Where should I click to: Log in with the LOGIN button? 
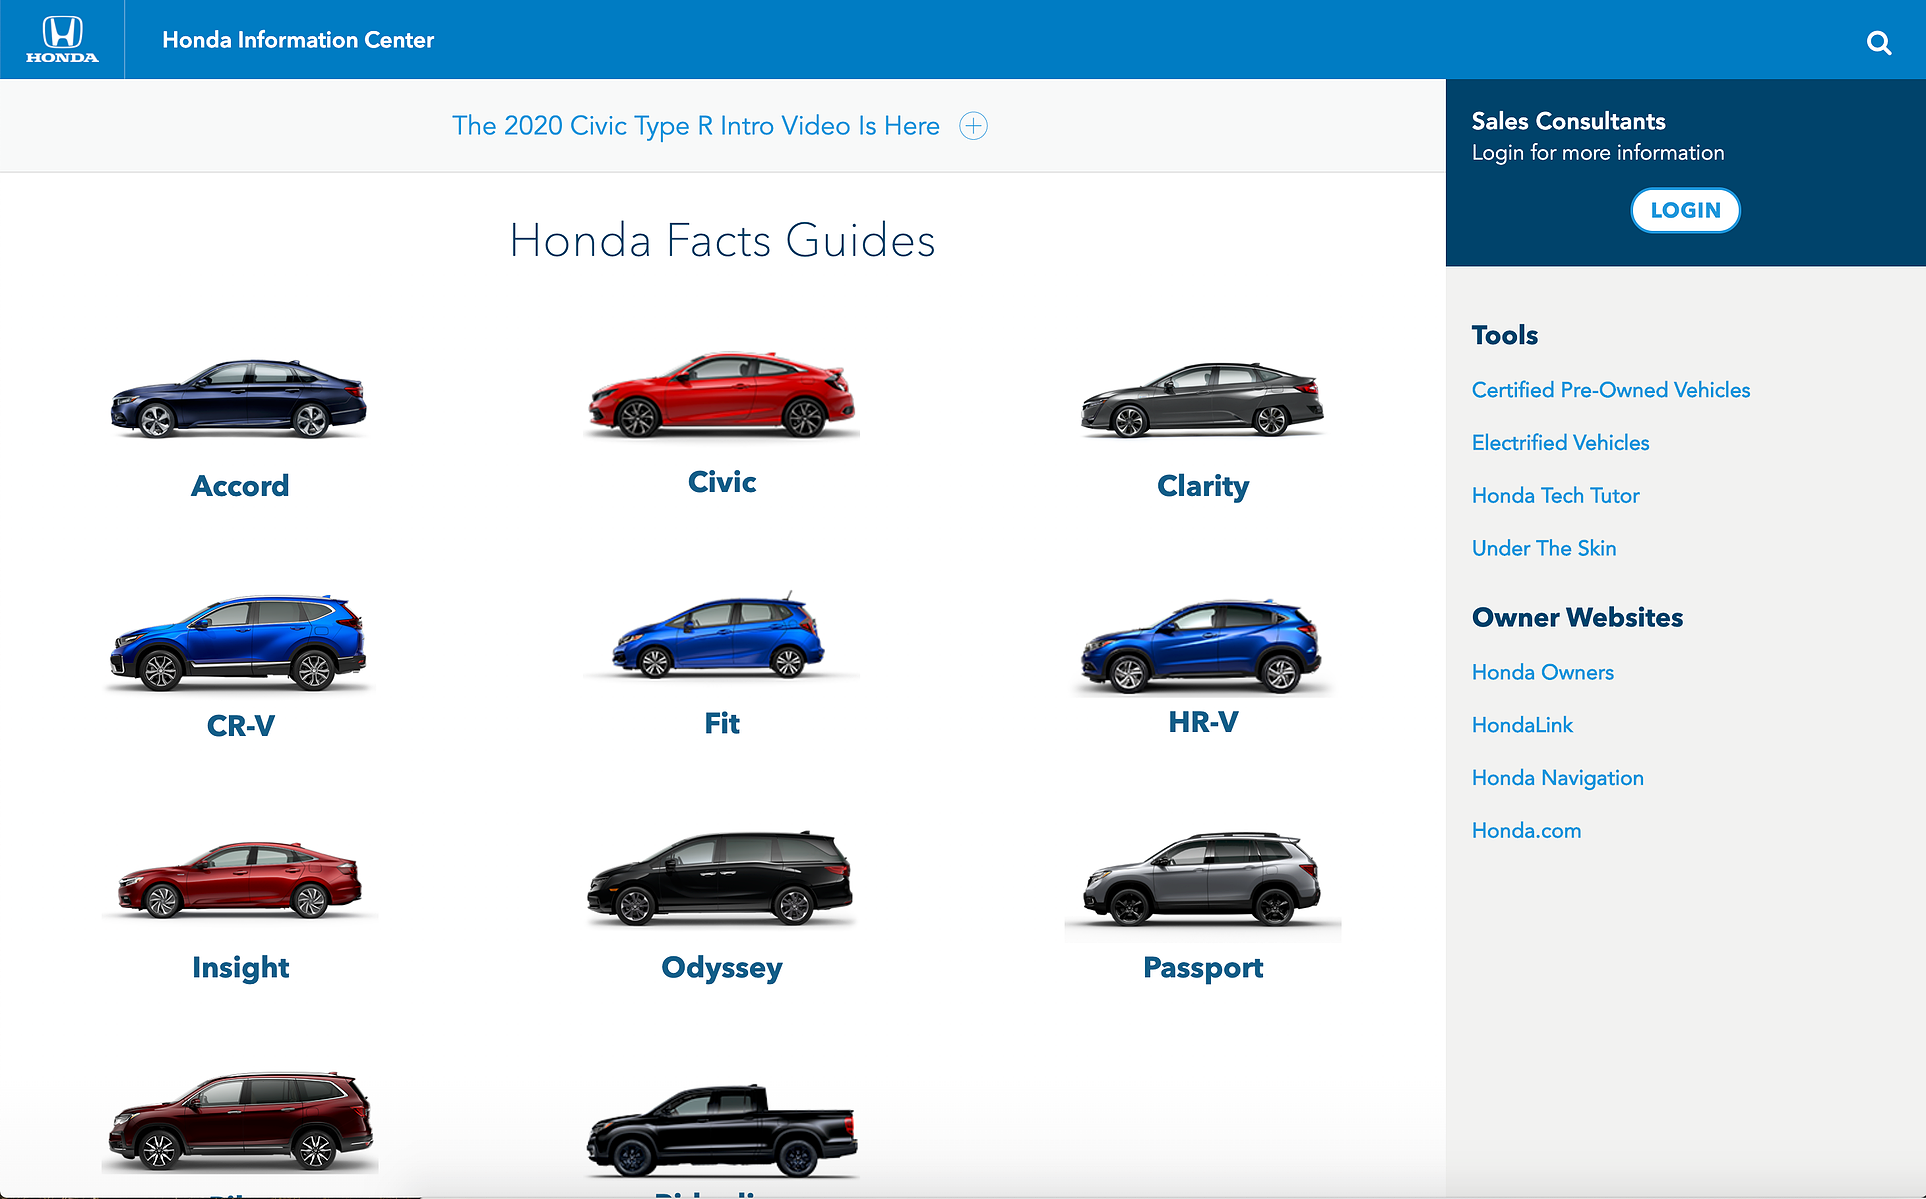coord(1685,210)
